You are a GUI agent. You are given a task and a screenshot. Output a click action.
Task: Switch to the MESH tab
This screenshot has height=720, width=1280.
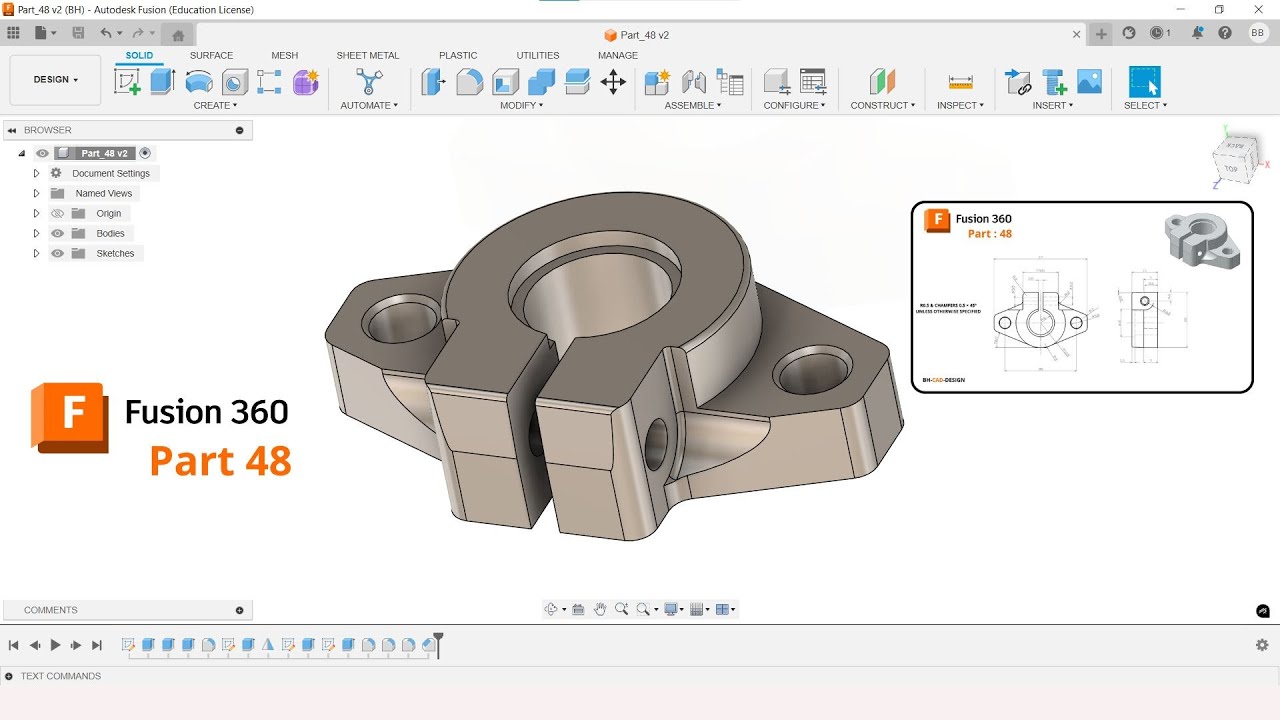coord(284,56)
